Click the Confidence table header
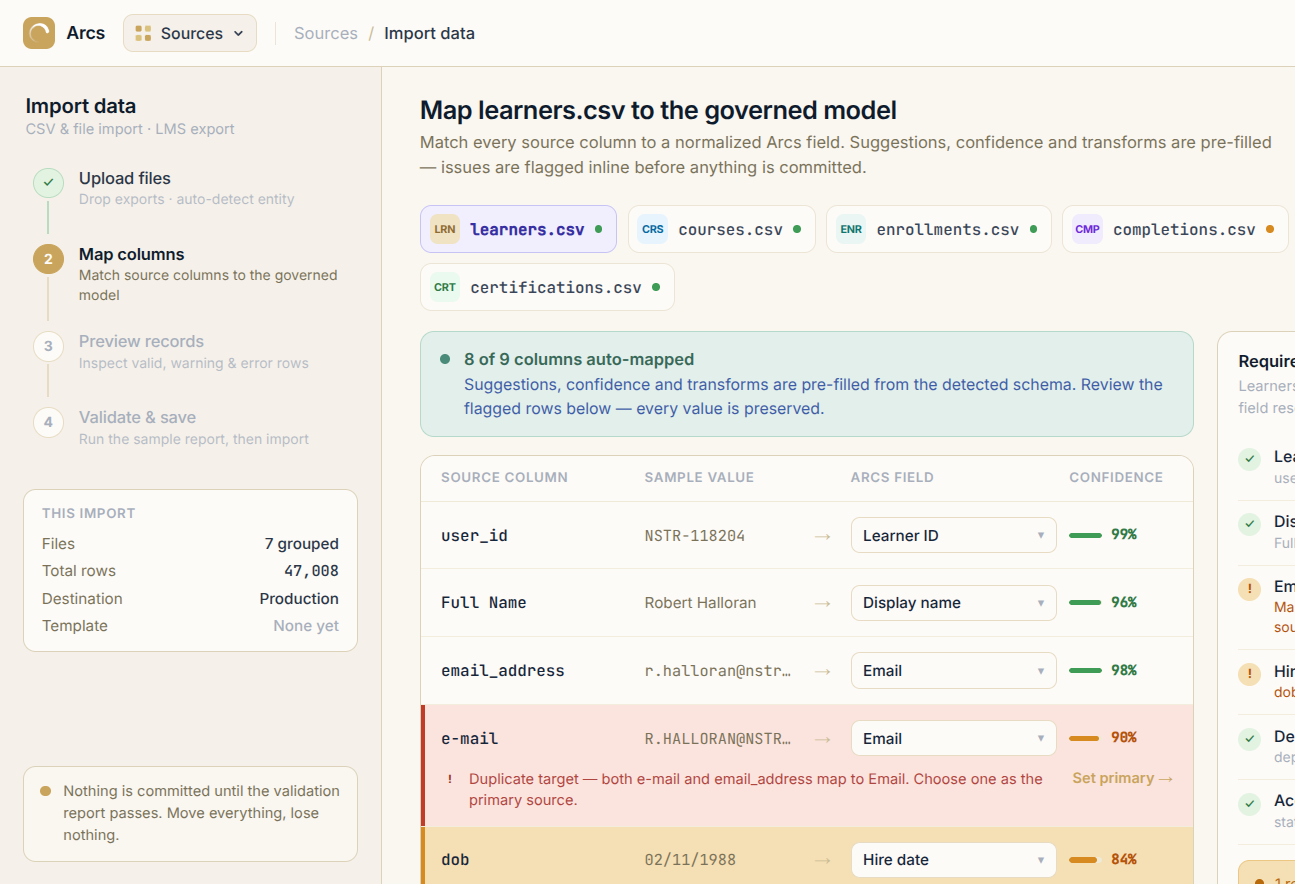The width and height of the screenshot is (1295, 884). (1116, 478)
